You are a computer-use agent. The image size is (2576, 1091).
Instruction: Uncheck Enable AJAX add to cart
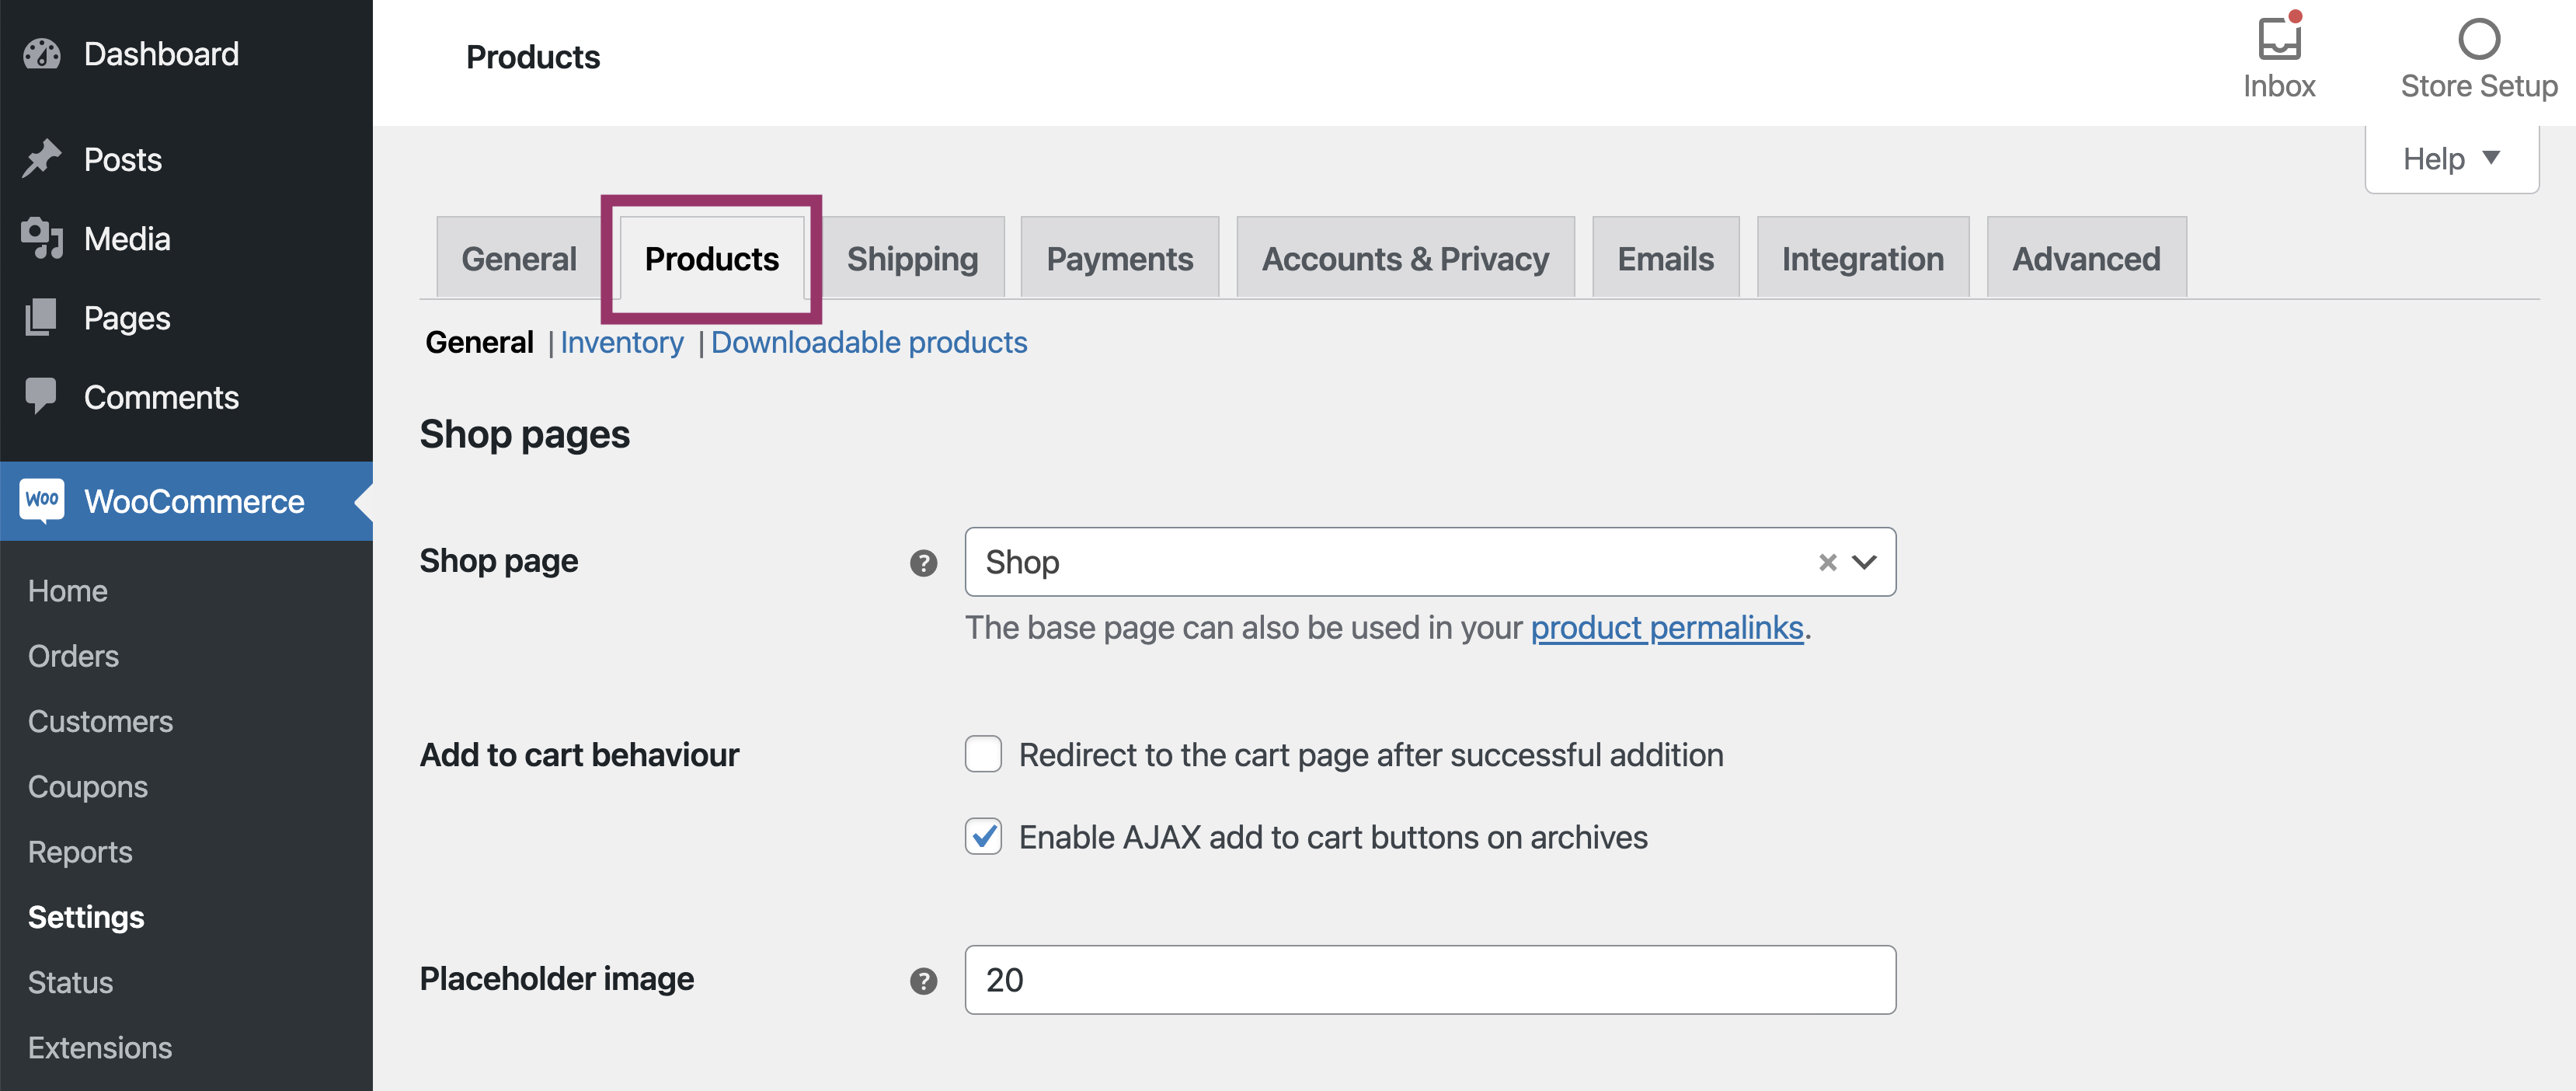coord(983,836)
